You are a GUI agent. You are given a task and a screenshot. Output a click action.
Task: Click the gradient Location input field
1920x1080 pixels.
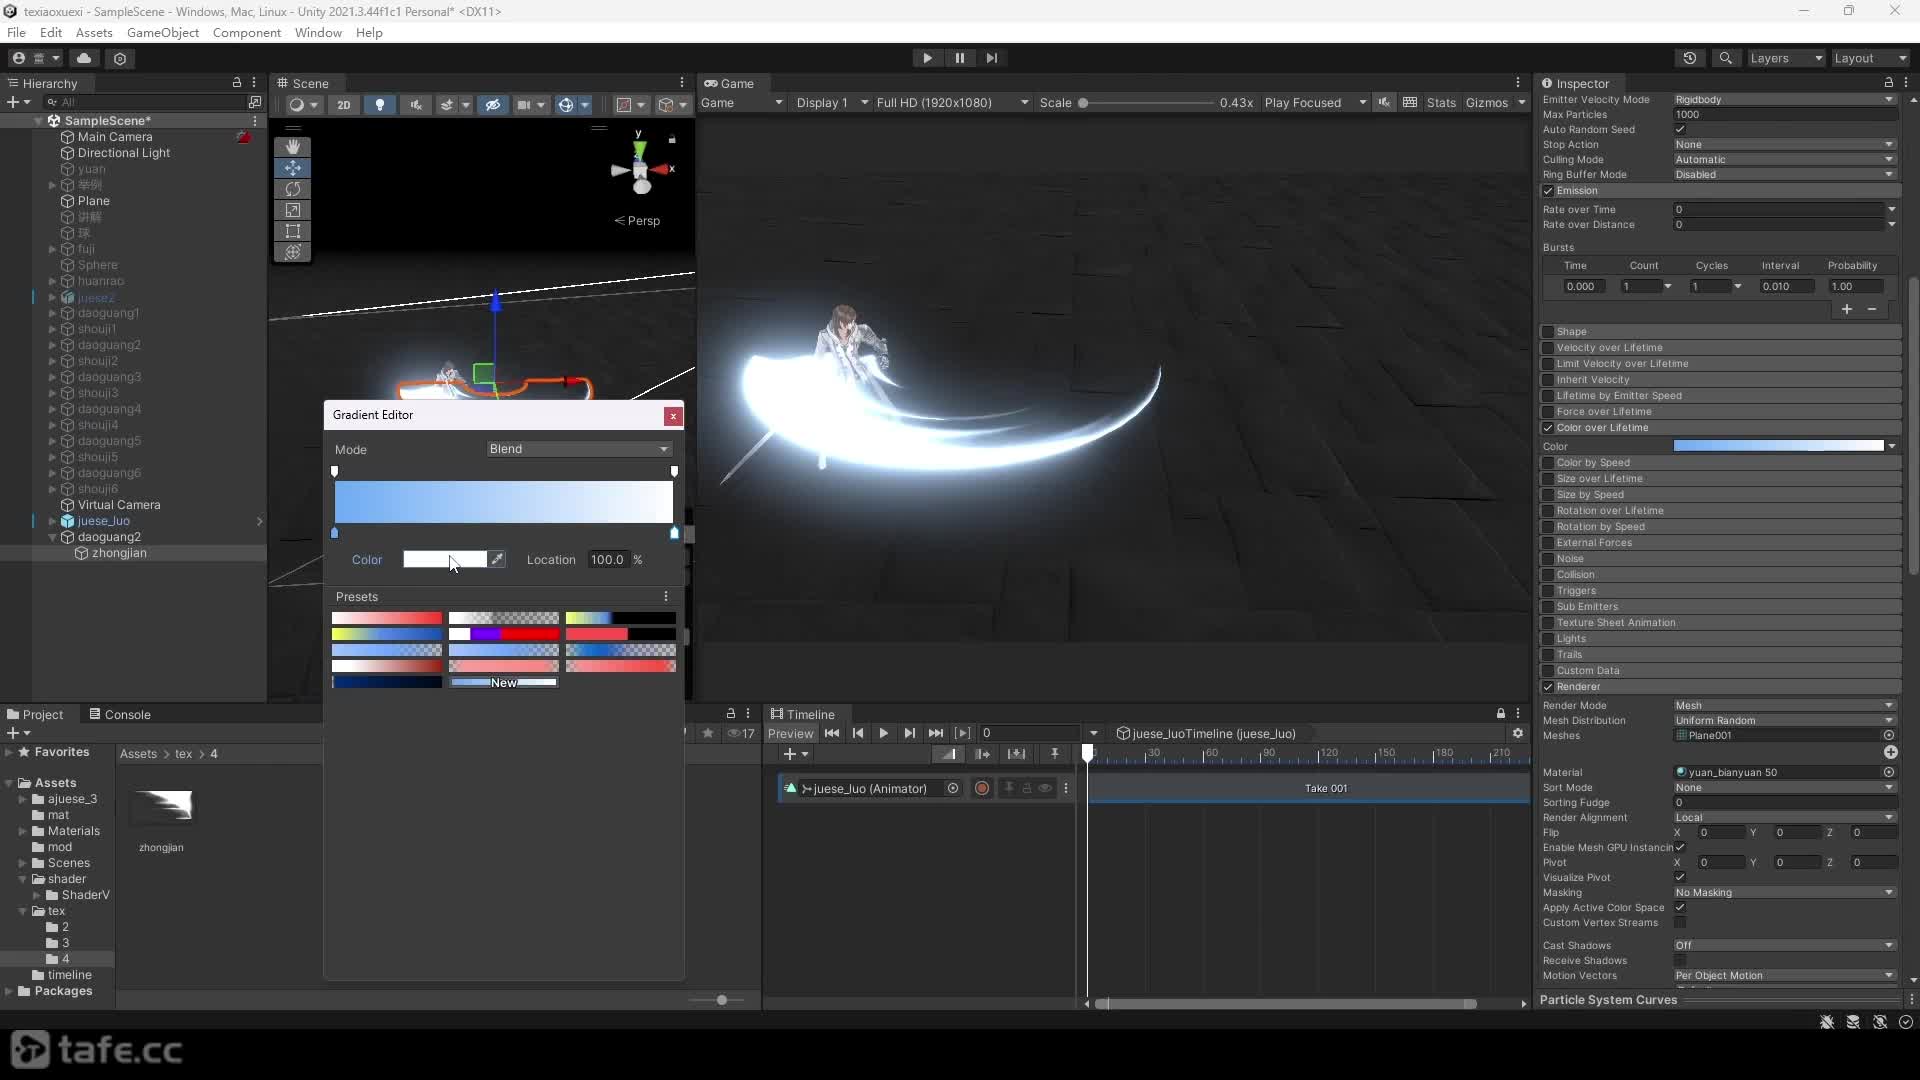pyautogui.click(x=607, y=559)
